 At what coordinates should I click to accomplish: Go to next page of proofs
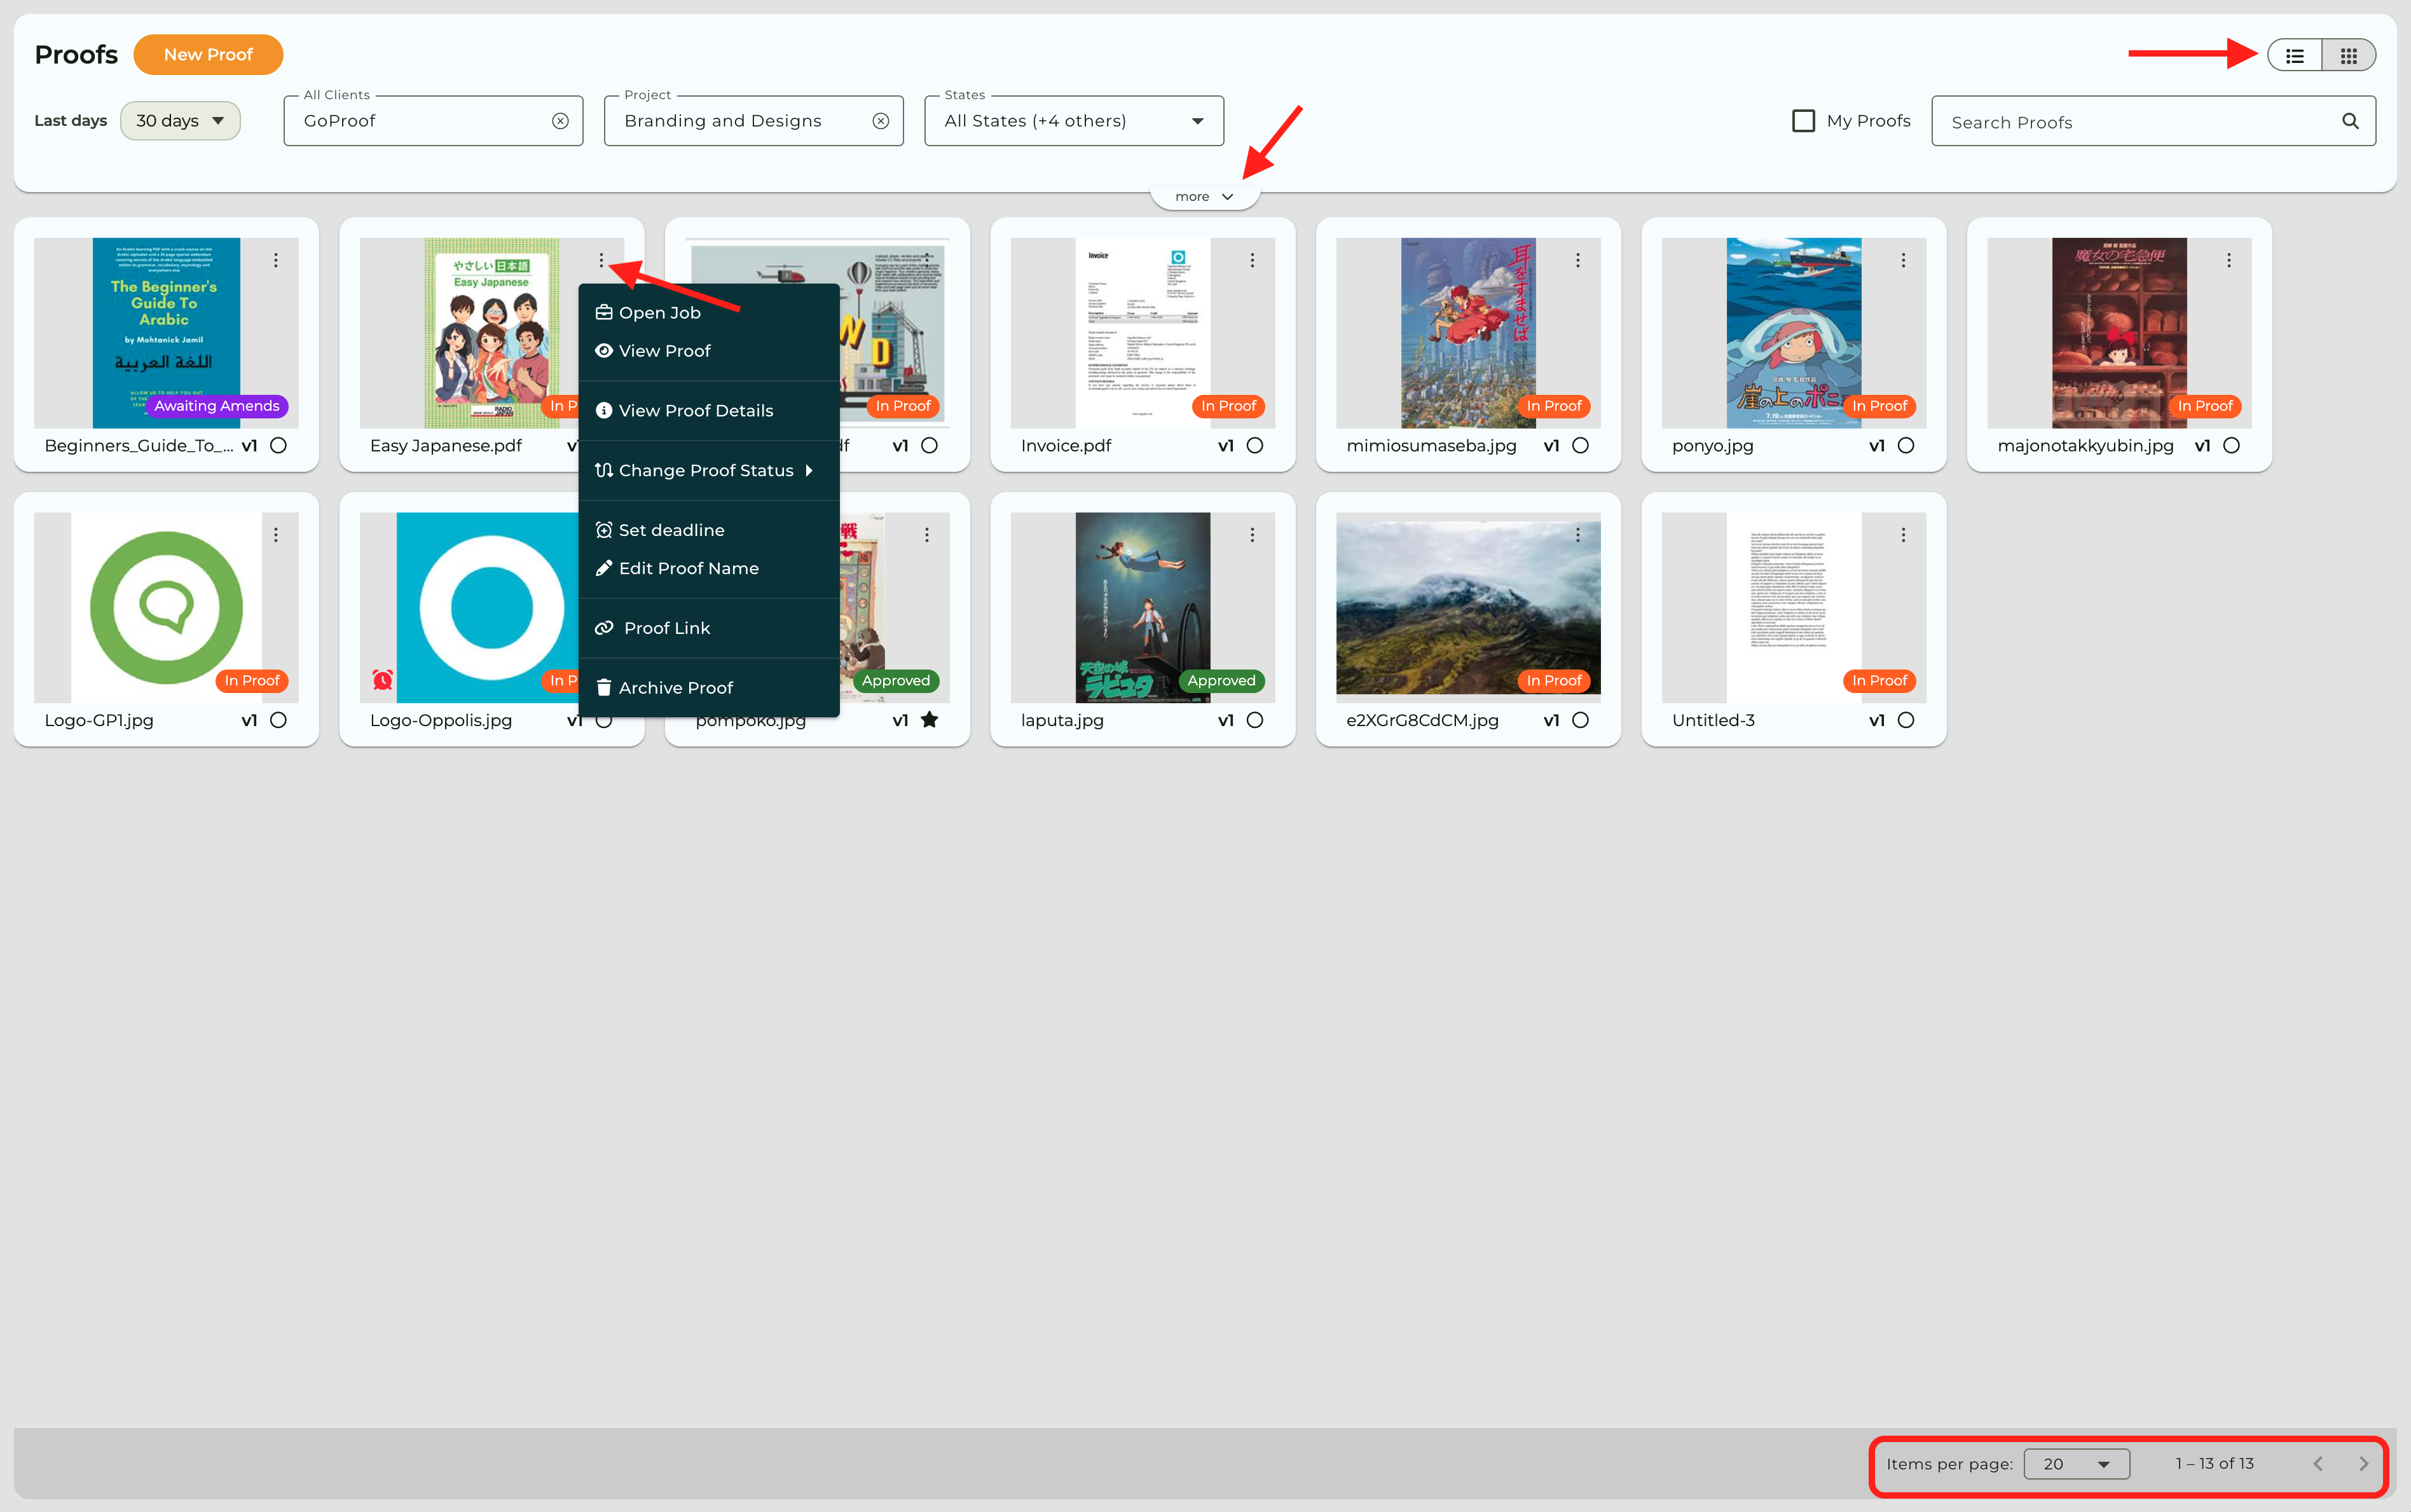(2363, 1463)
